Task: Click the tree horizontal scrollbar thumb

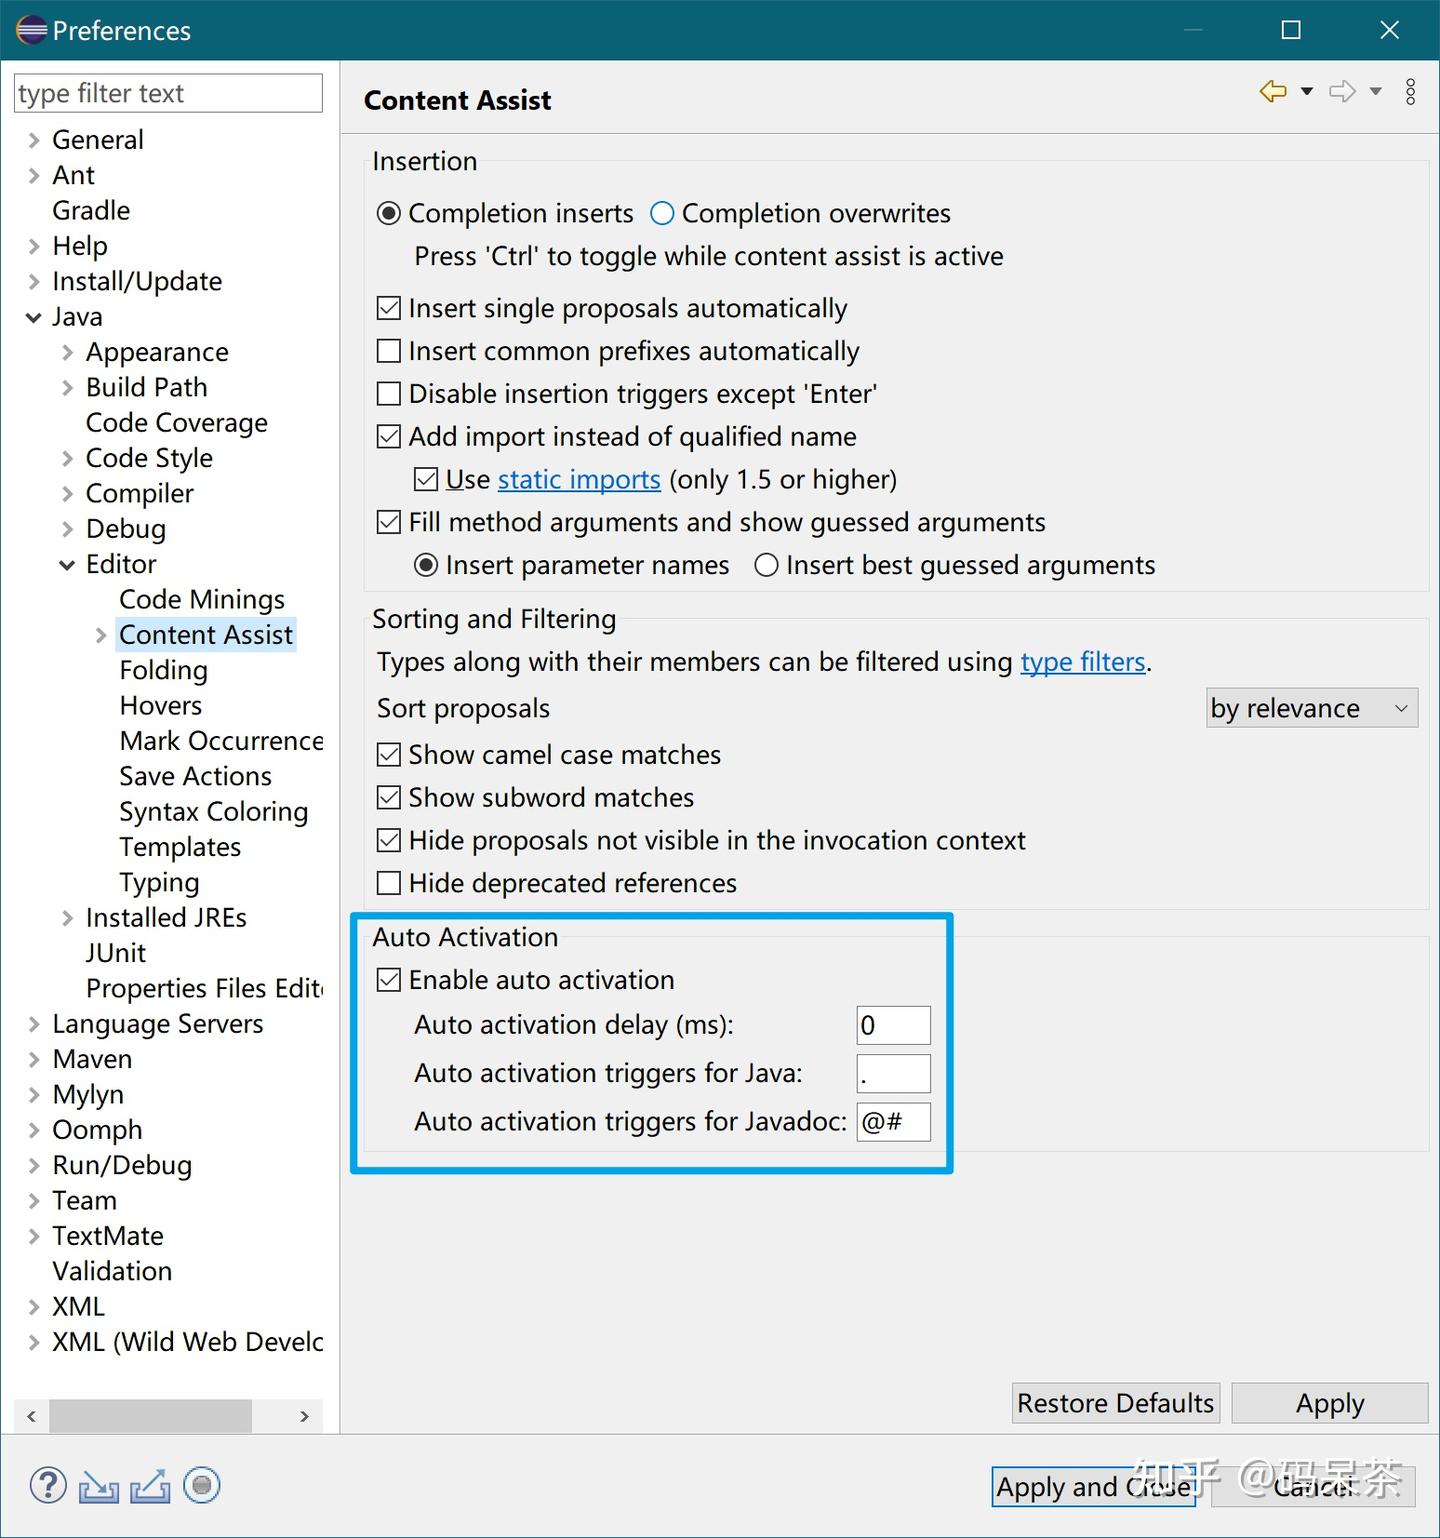Action: coord(150,1416)
